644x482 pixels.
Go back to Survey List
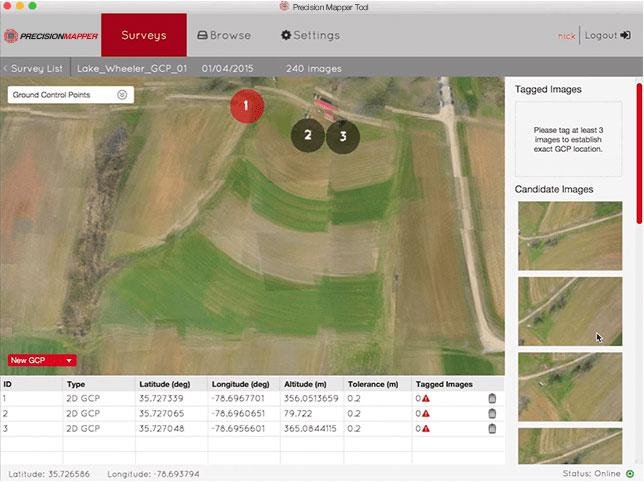(x=35, y=68)
